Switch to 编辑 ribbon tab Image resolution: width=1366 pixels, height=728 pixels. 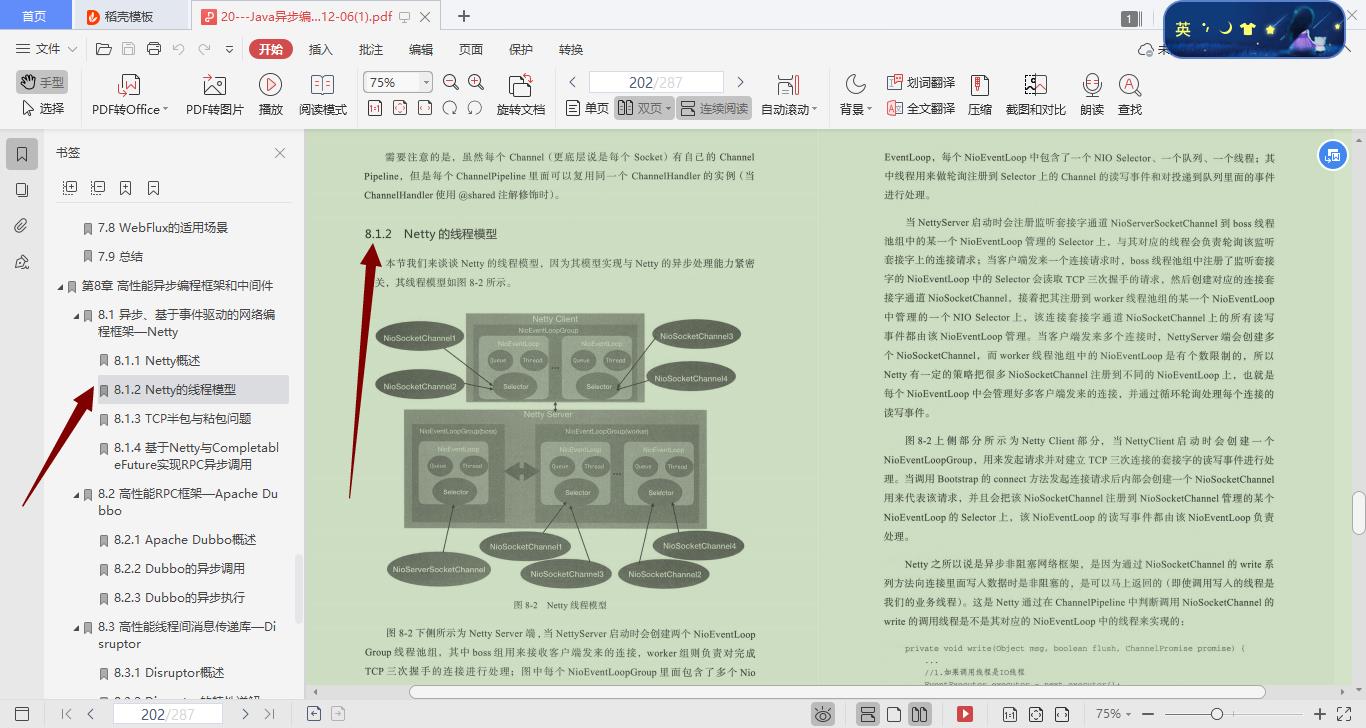(x=421, y=49)
